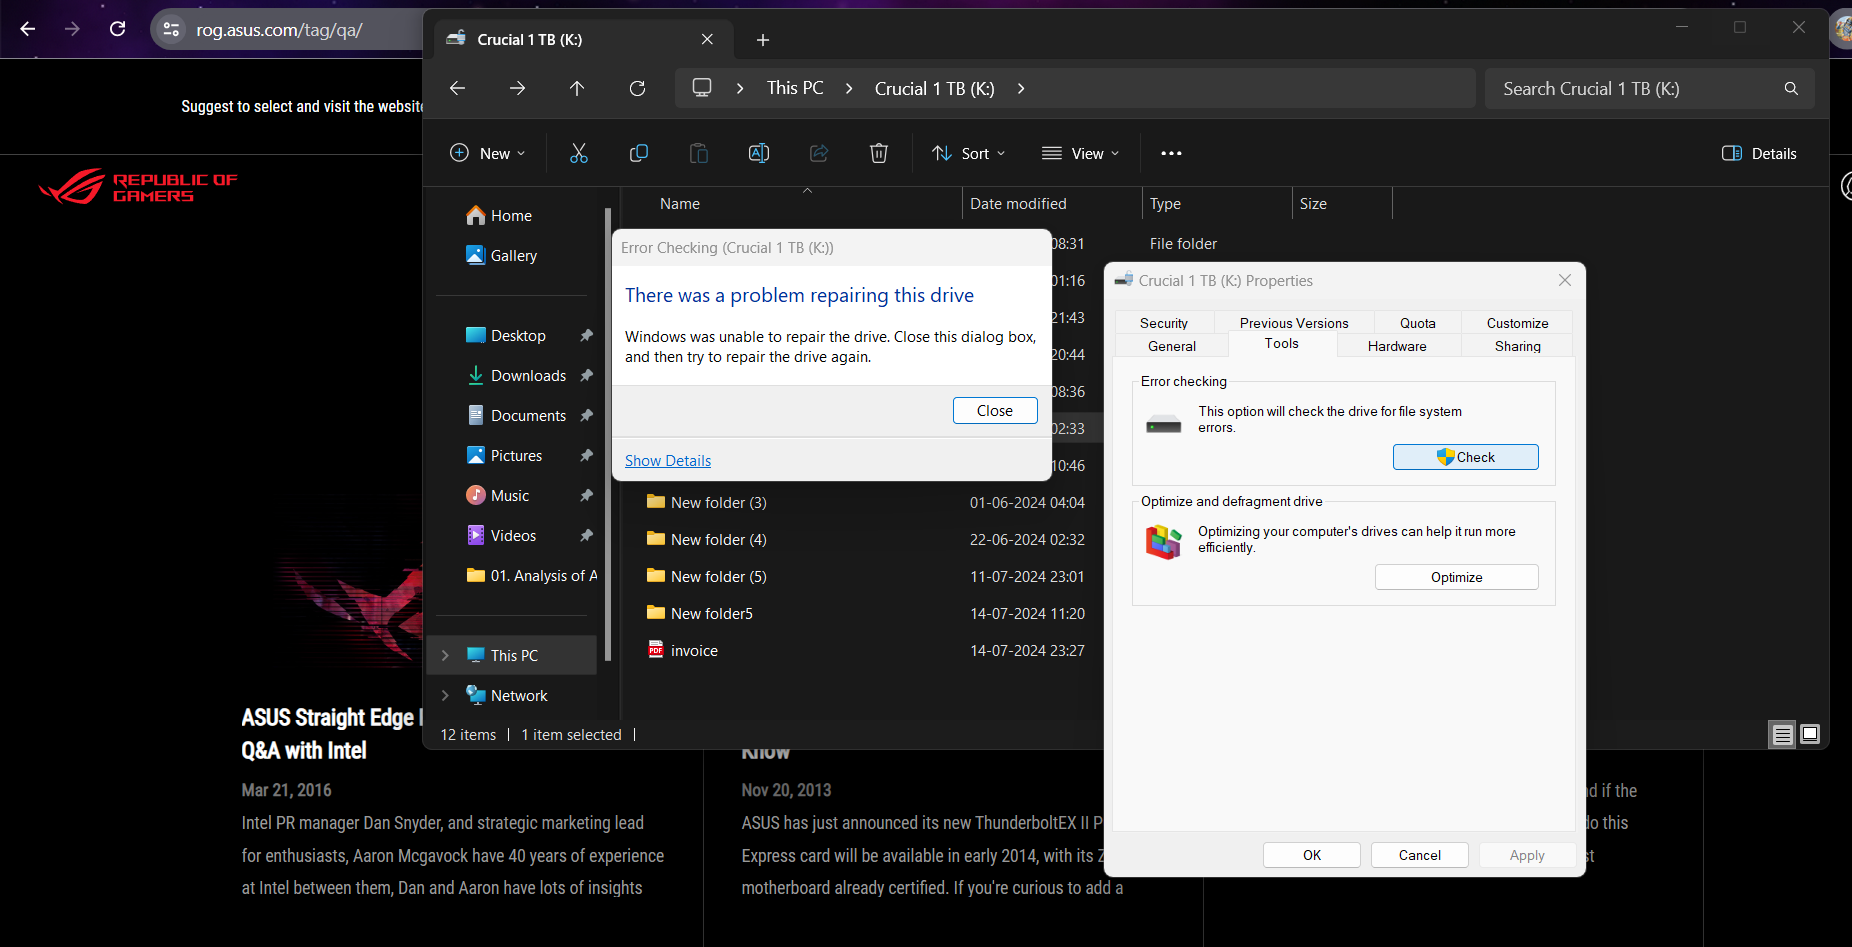Click the Share icon in Explorer toolbar
Viewport: 1852px width, 947px height.
pyautogui.click(x=818, y=153)
